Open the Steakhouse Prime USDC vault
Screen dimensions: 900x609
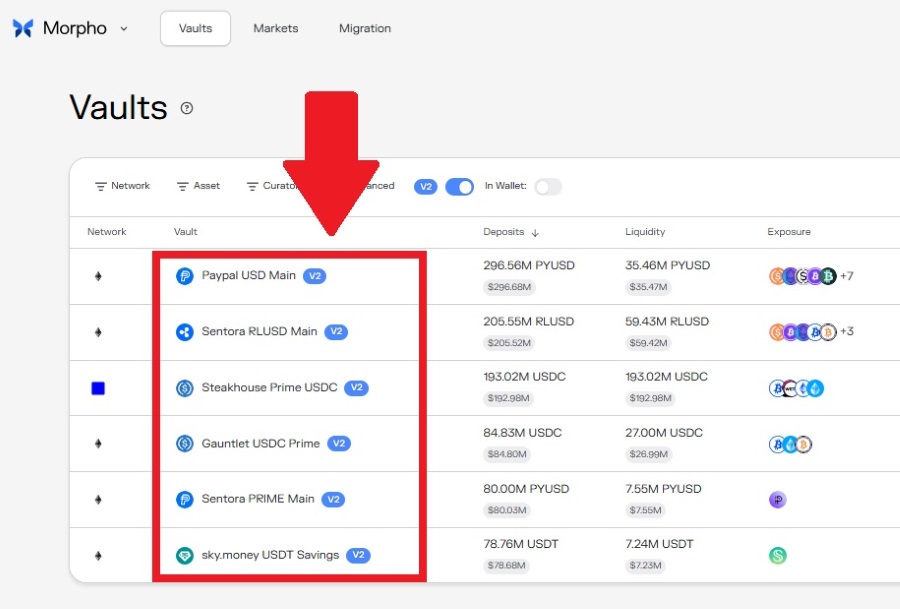269,387
